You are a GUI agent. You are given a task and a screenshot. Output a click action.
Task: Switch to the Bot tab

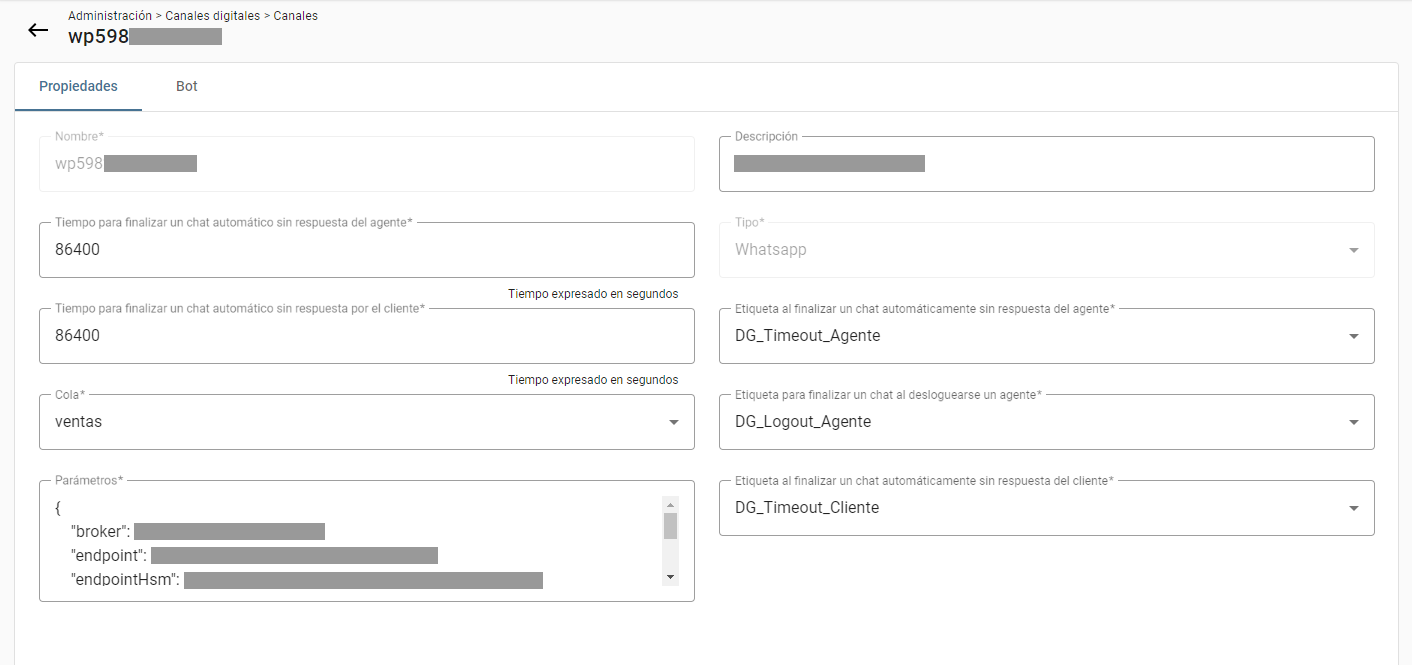(x=187, y=86)
